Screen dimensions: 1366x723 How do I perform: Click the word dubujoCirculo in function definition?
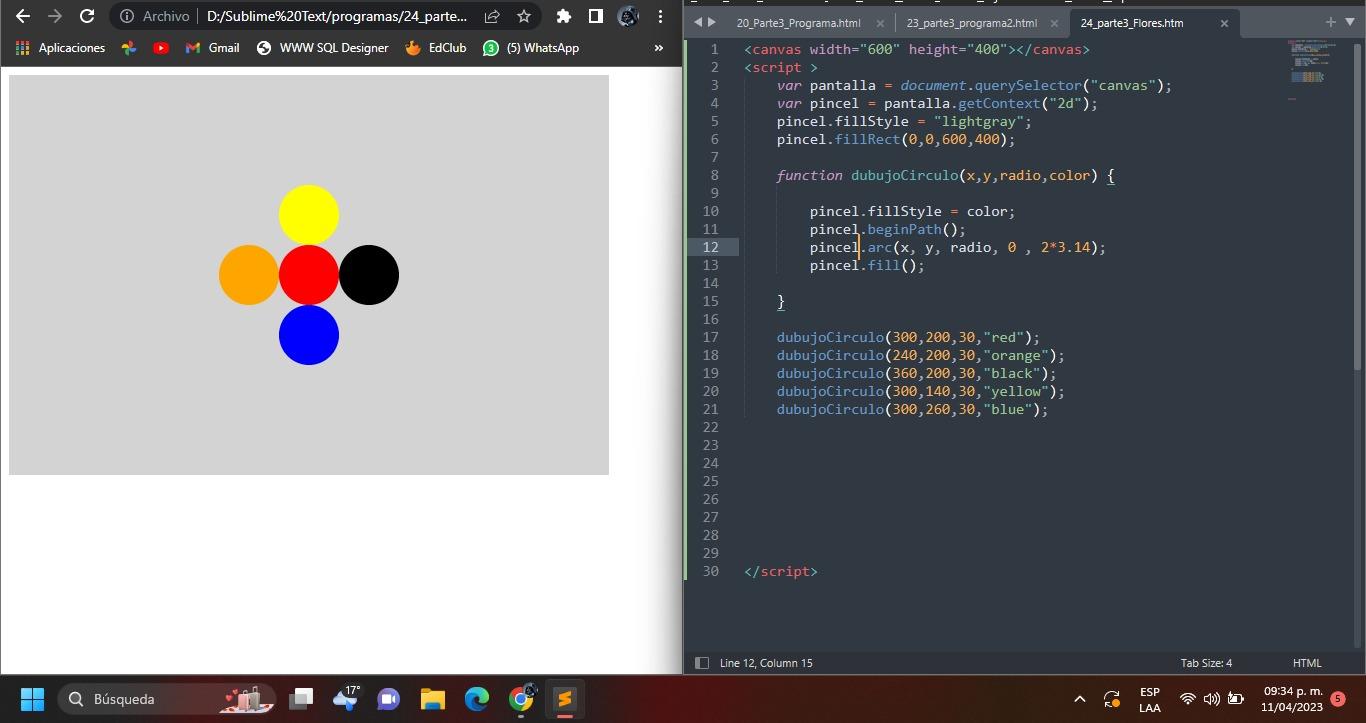point(904,175)
